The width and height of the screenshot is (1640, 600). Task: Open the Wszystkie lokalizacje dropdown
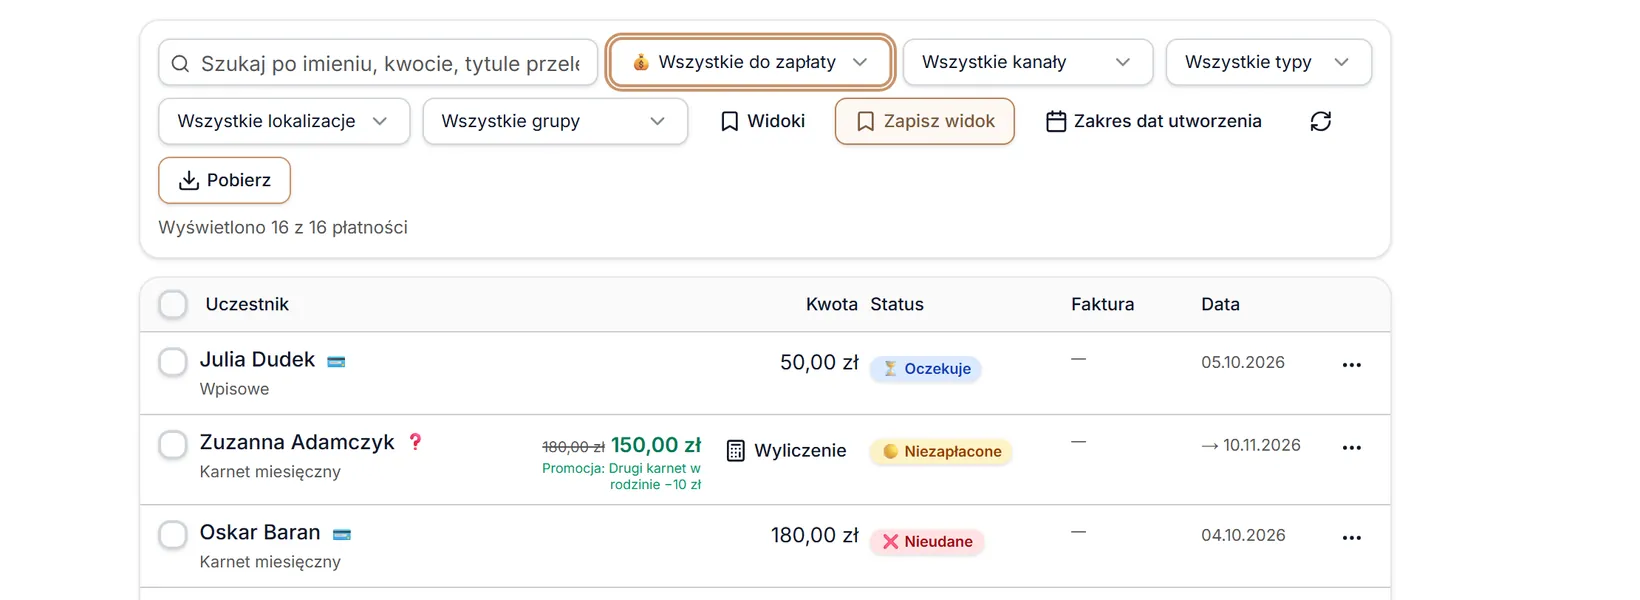click(x=284, y=121)
